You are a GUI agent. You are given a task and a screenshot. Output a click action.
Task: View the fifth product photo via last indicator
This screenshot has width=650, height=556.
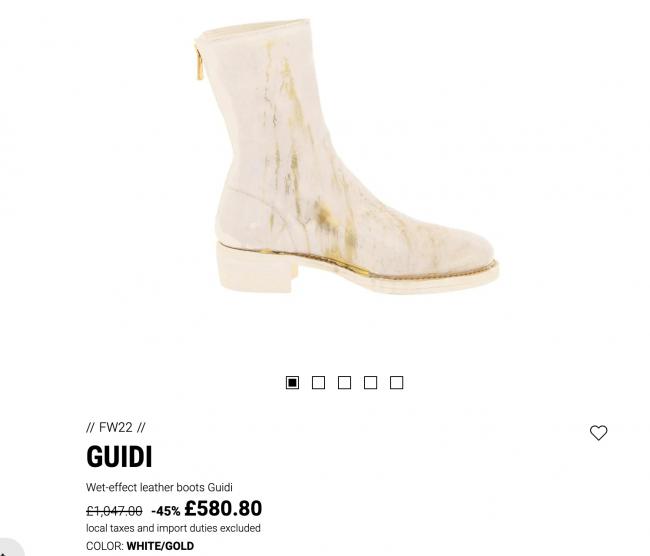pos(397,382)
